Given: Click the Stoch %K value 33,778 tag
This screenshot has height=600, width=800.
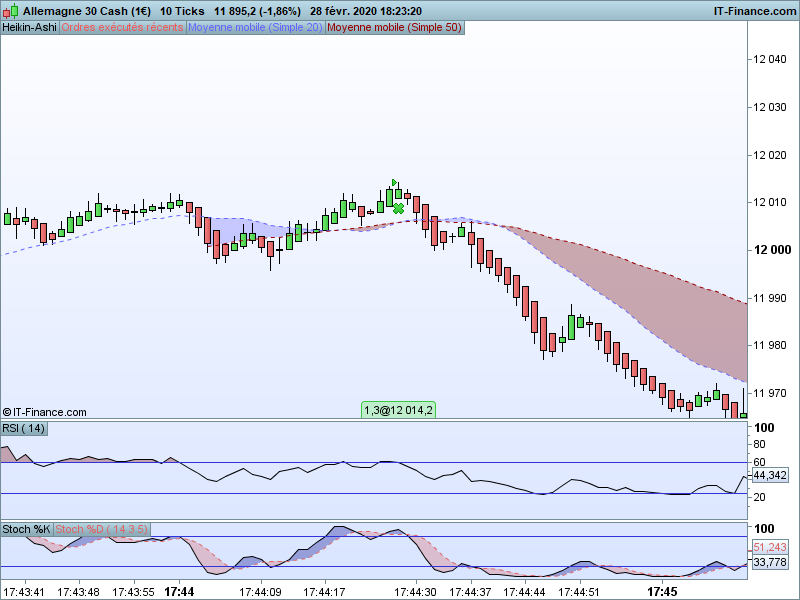Looking at the screenshot, I should pyautogui.click(x=770, y=562).
